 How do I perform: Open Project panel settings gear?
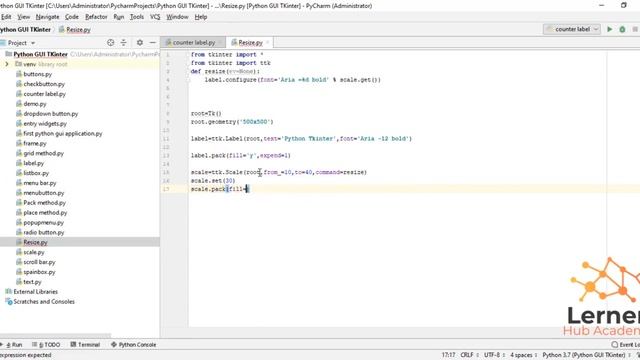[140, 42]
